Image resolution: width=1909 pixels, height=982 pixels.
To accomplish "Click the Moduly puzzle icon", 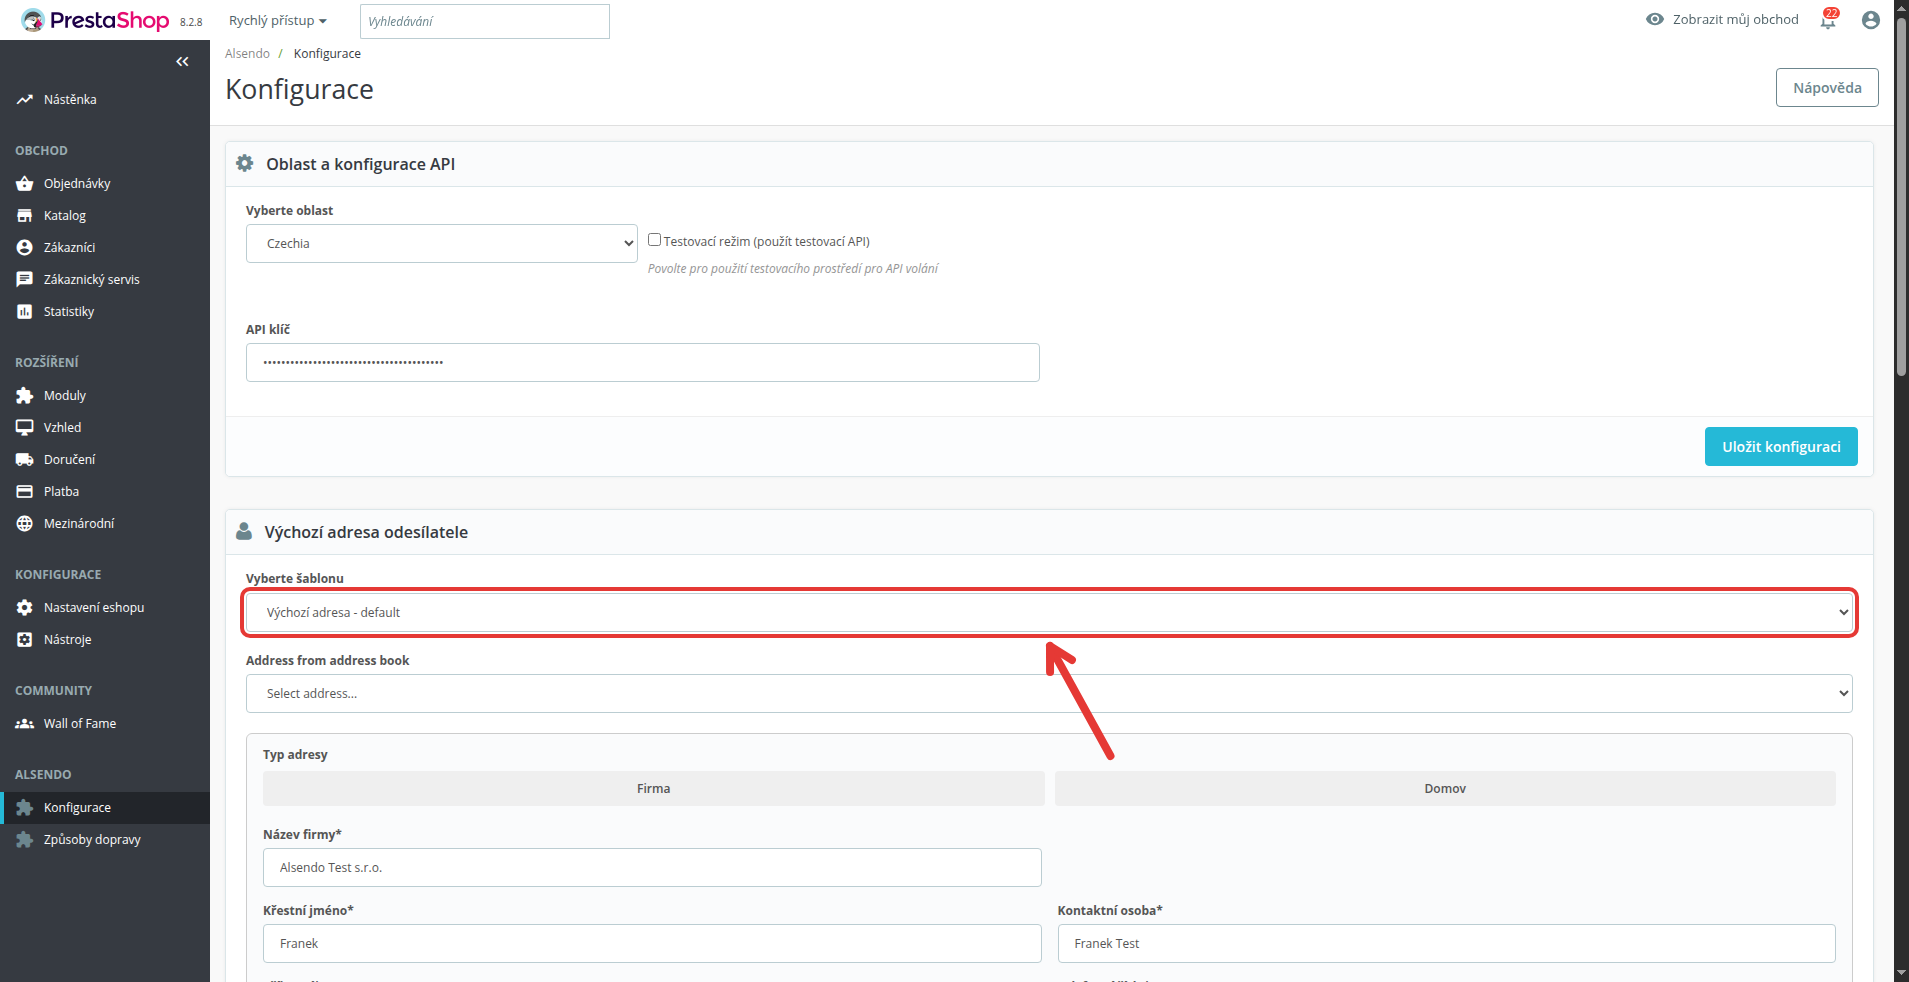I will click(25, 396).
